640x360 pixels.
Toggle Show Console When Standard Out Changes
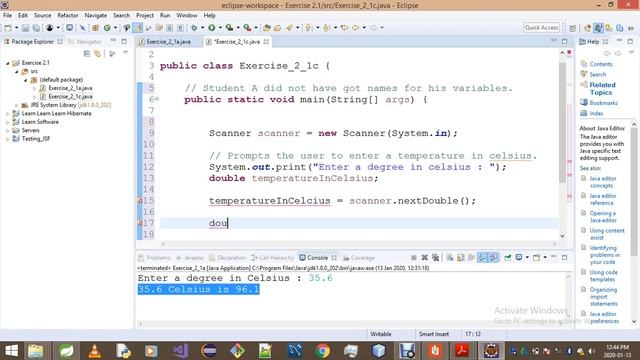482,258
